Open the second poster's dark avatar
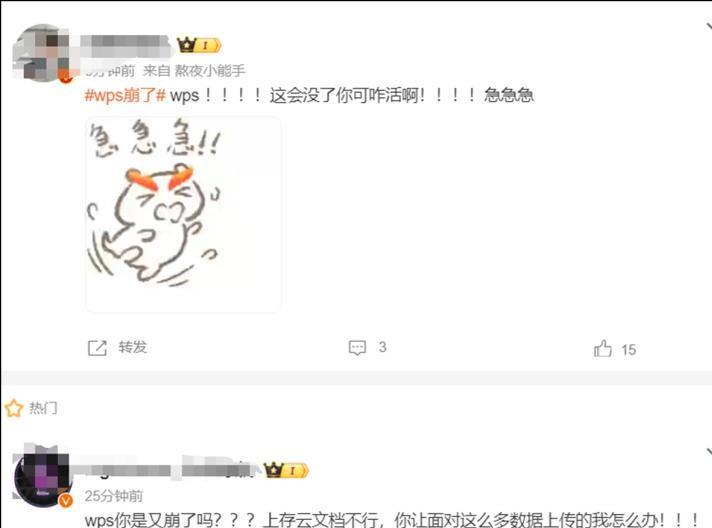Screen dimensions: 712x528 click(x=42, y=479)
